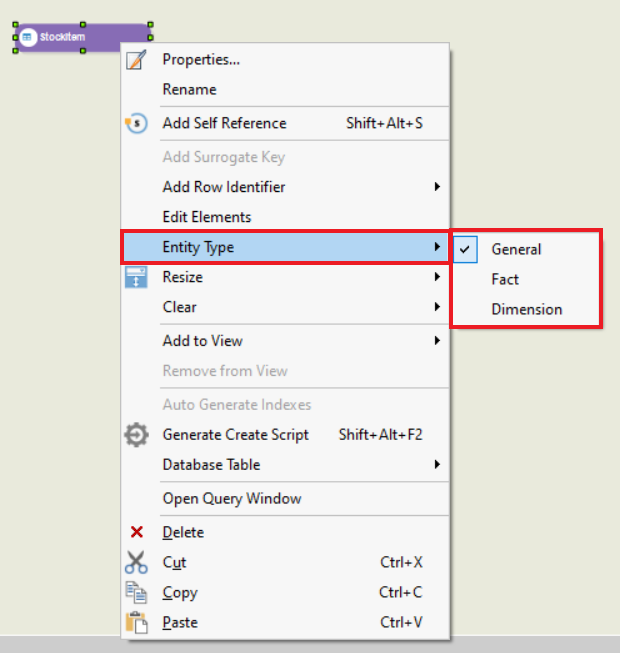Image resolution: width=620 pixels, height=653 pixels.
Task: Click the Cut scissors icon
Action: click(136, 562)
